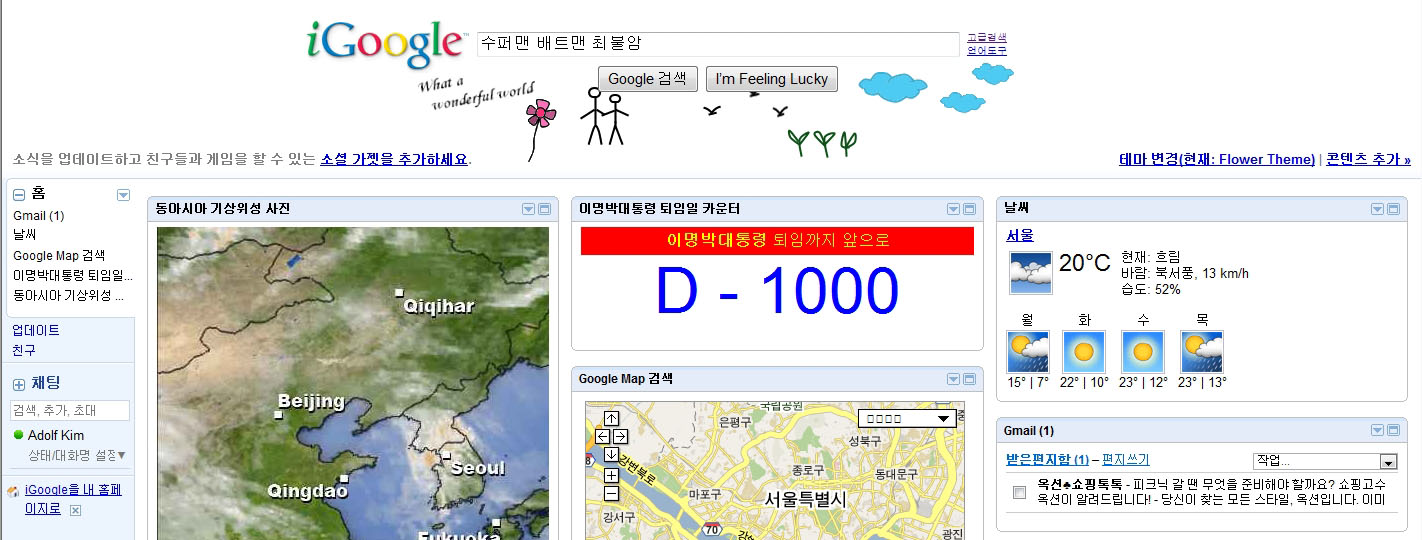The width and height of the screenshot is (1422, 540).
Task: Zoom in on the Google Map
Action: pos(612,475)
